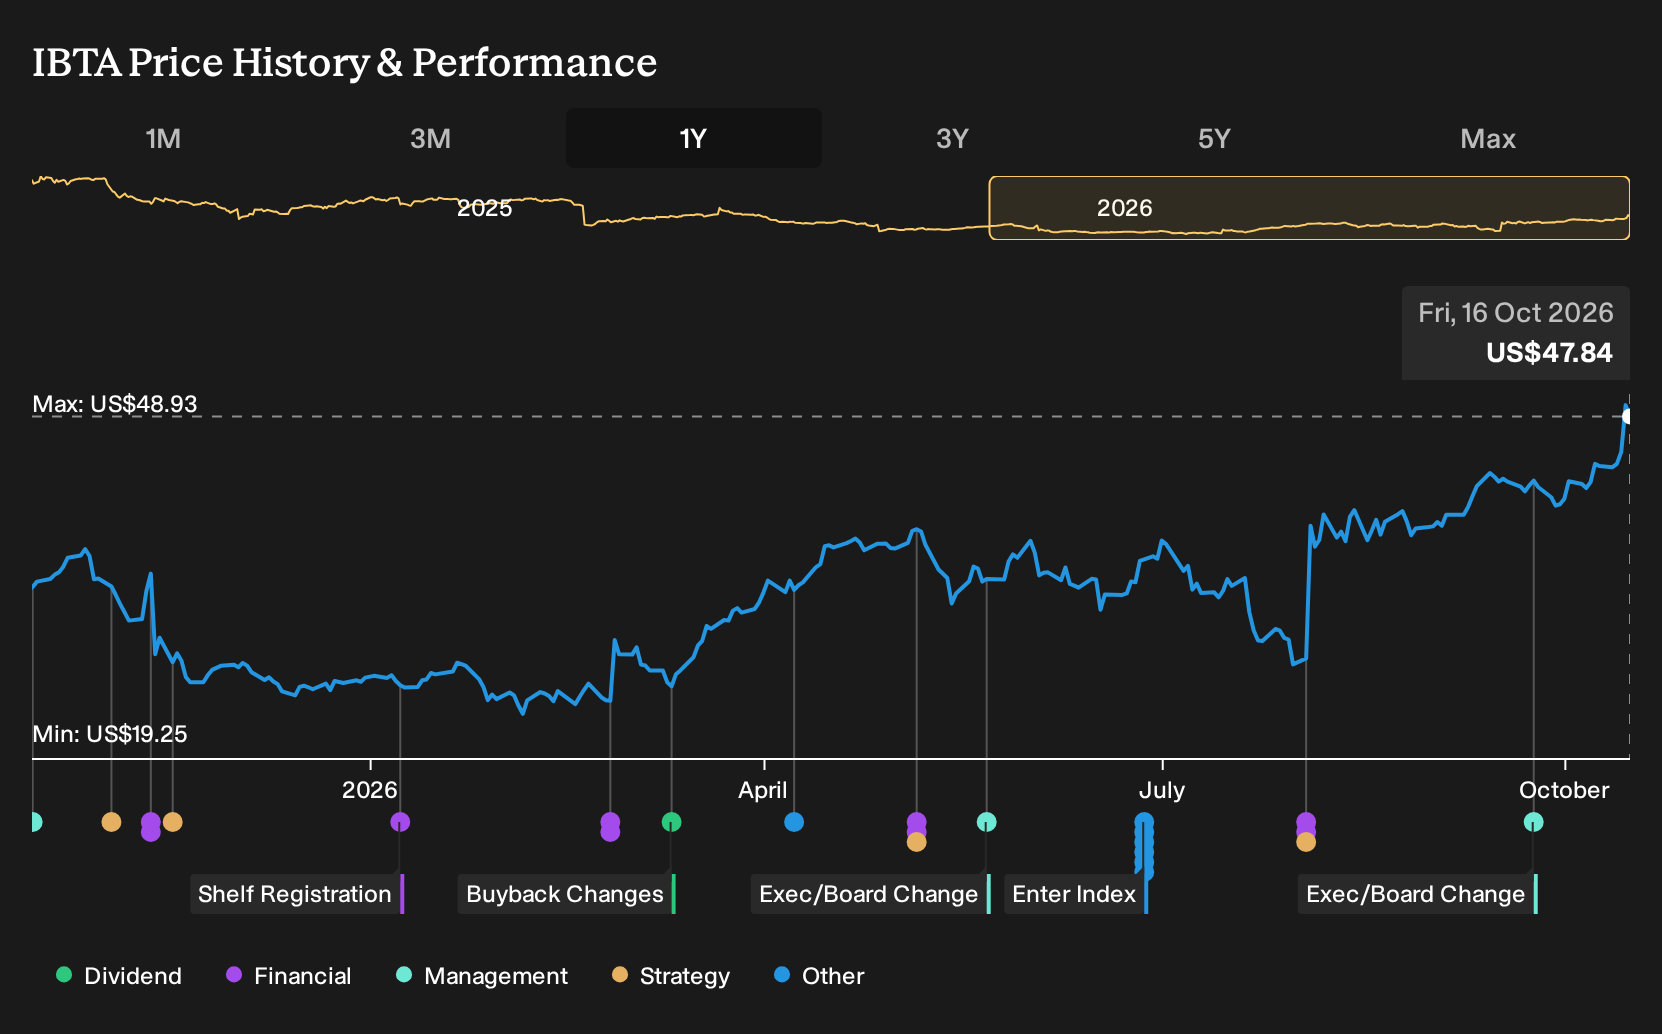The width and height of the screenshot is (1662, 1034).
Task: Toggle the Financial legend filter
Action: pos(288,976)
